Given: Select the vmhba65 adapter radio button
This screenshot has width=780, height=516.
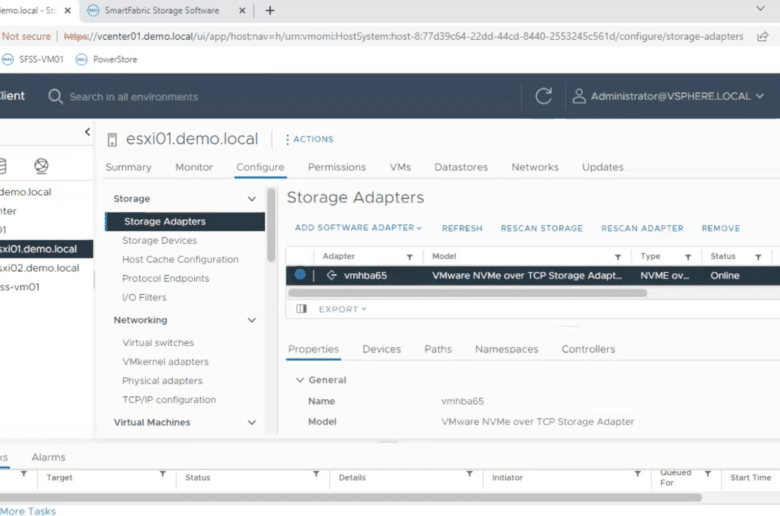Looking at the screenshot, I should point(300,274).
